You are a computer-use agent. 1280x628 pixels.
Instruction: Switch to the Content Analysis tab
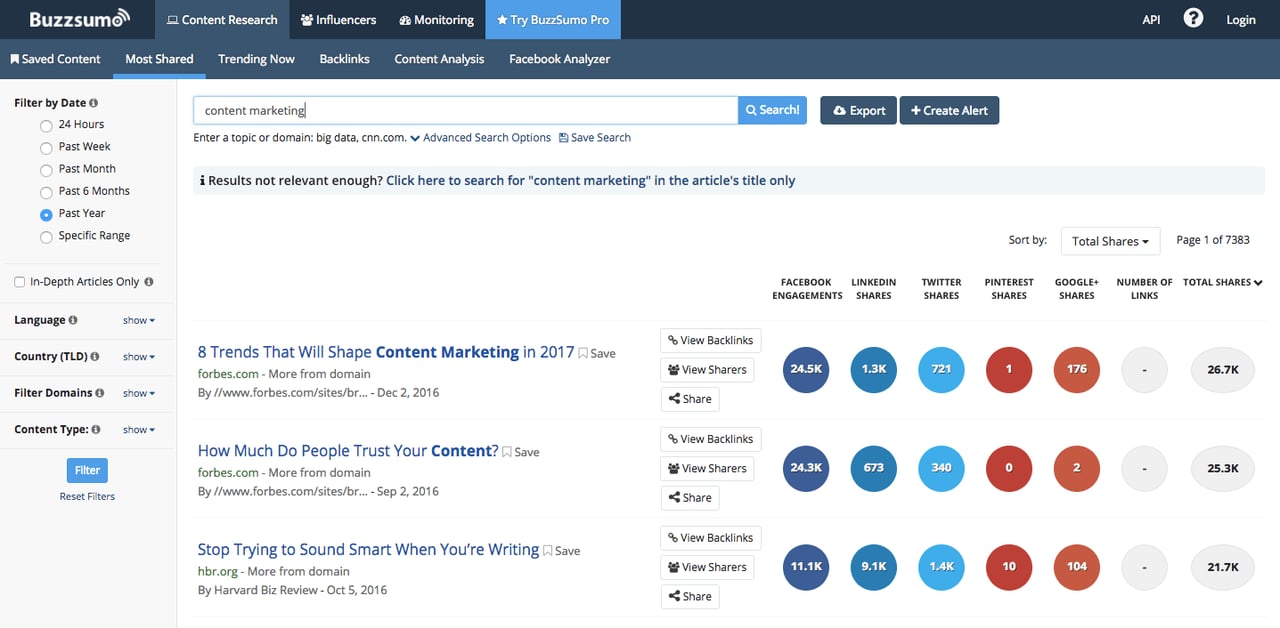(x=439, y=59)
